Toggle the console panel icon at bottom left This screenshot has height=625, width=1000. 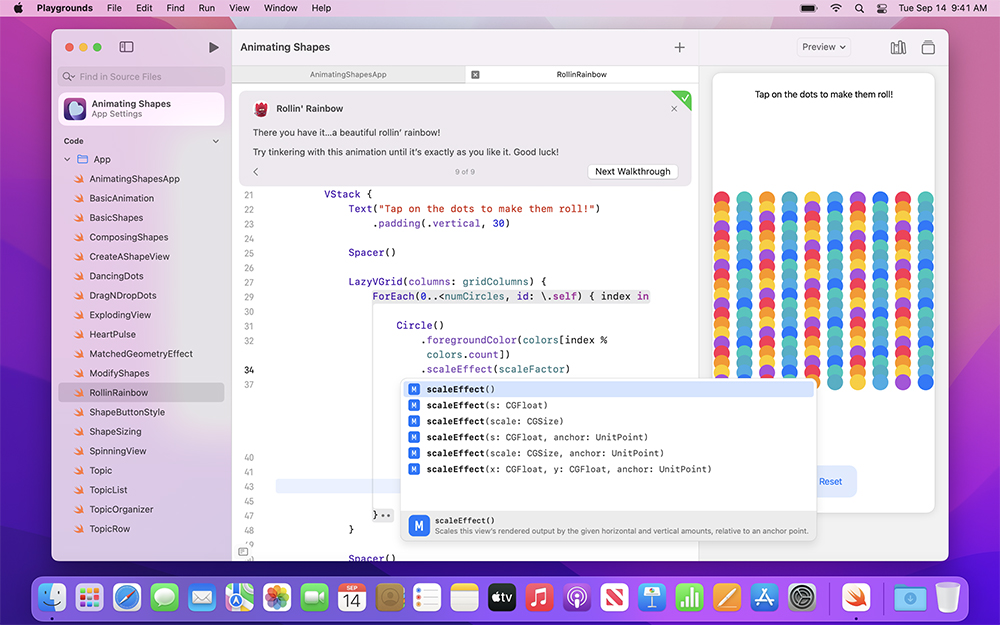tap(243, 551)
